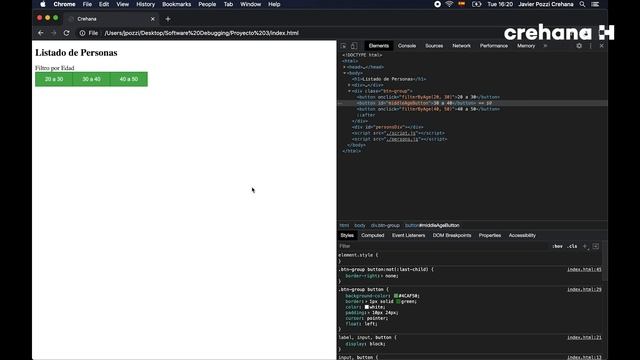This screenshot has height=360, width=640.
Task: Focus the Styles Filter input field
Action: pyautogui.click(x=443, y=246)
